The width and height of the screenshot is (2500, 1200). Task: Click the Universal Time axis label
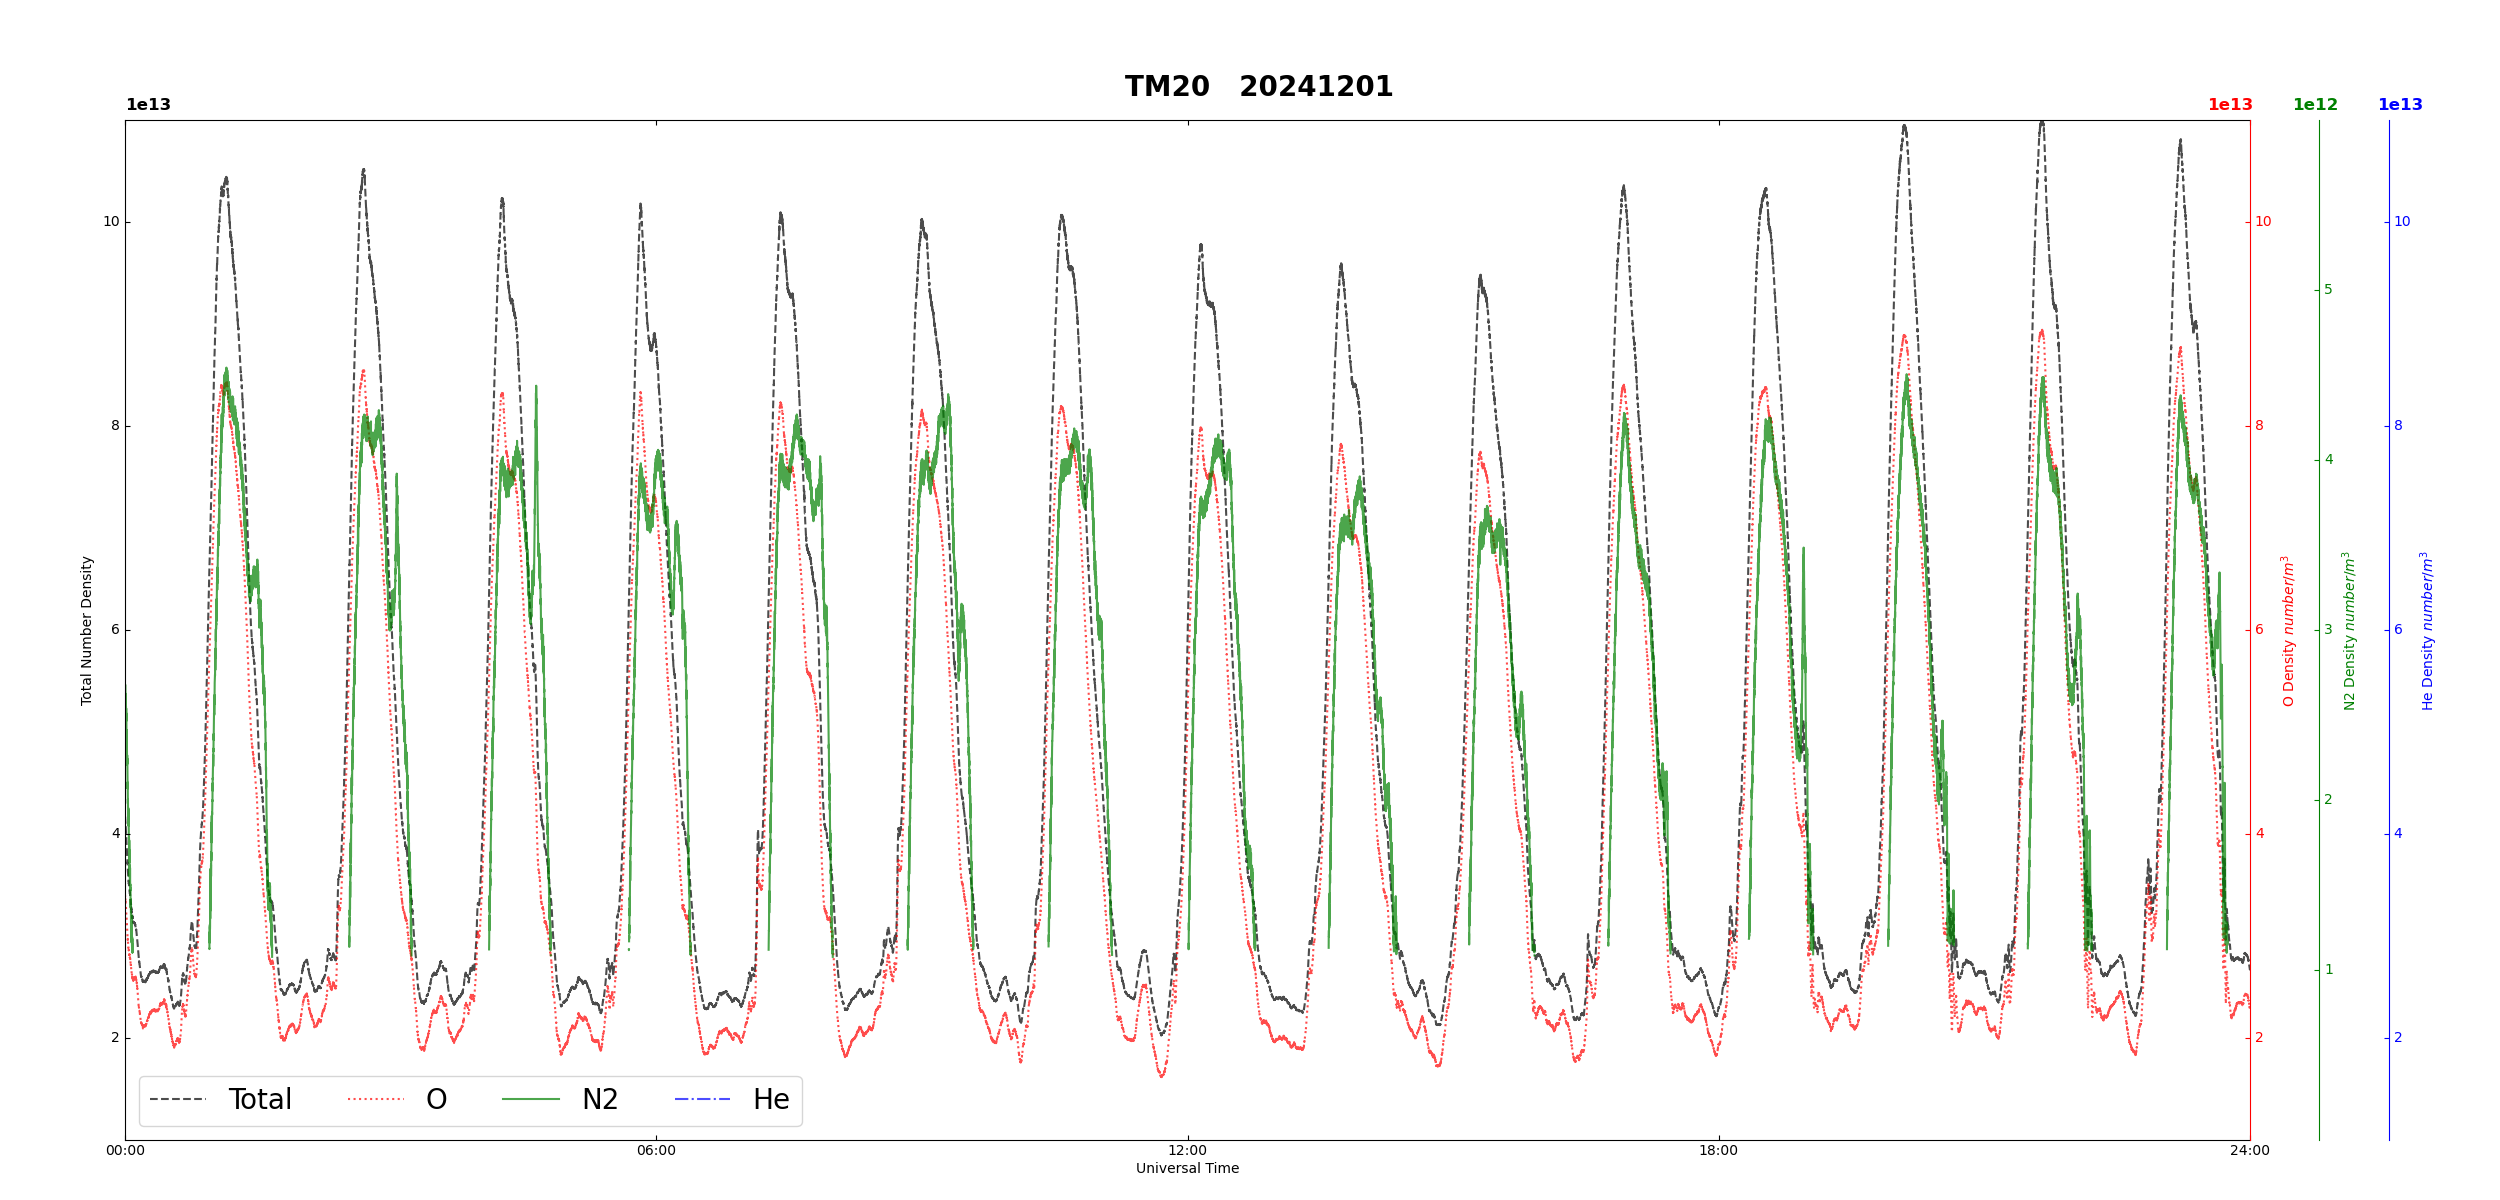pos(1187,1168)
